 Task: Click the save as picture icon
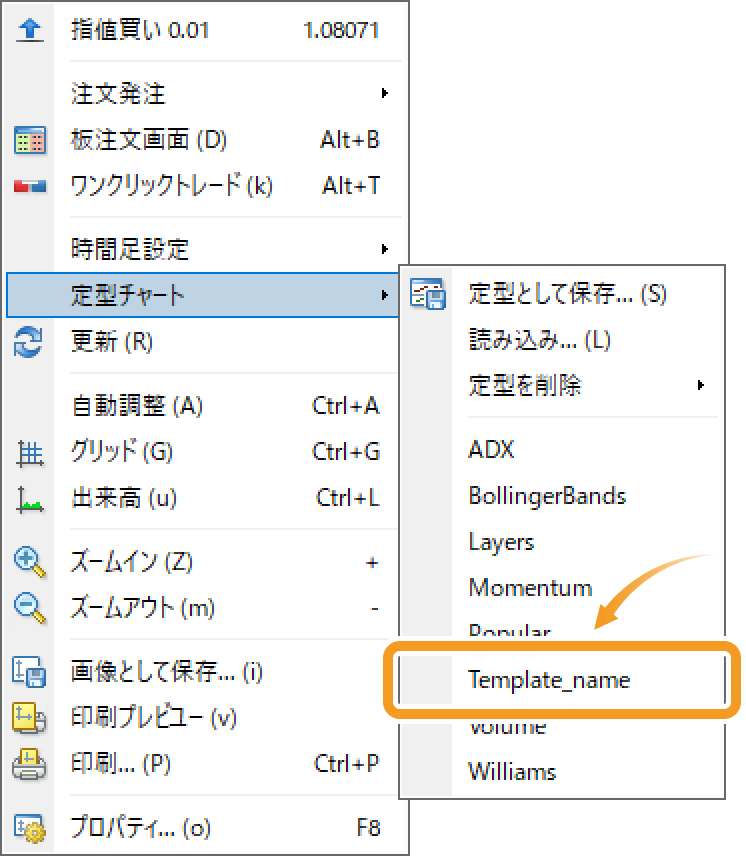pyautogui.click(x=29, y=671)
